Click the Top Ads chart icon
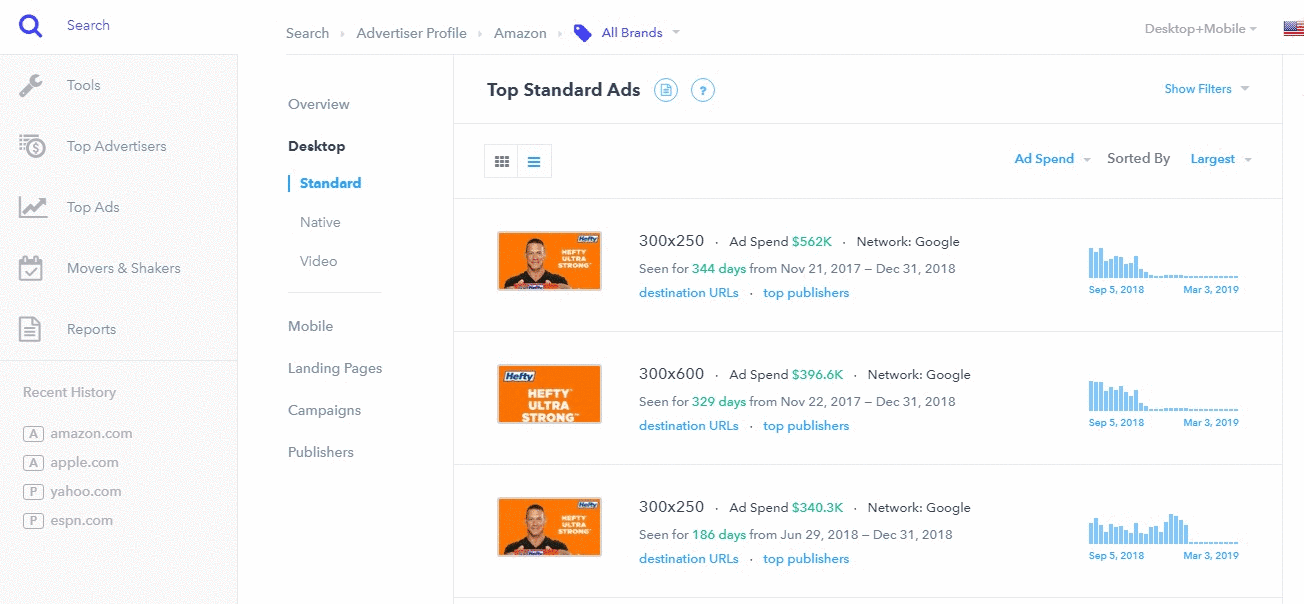 coord(33,207)
